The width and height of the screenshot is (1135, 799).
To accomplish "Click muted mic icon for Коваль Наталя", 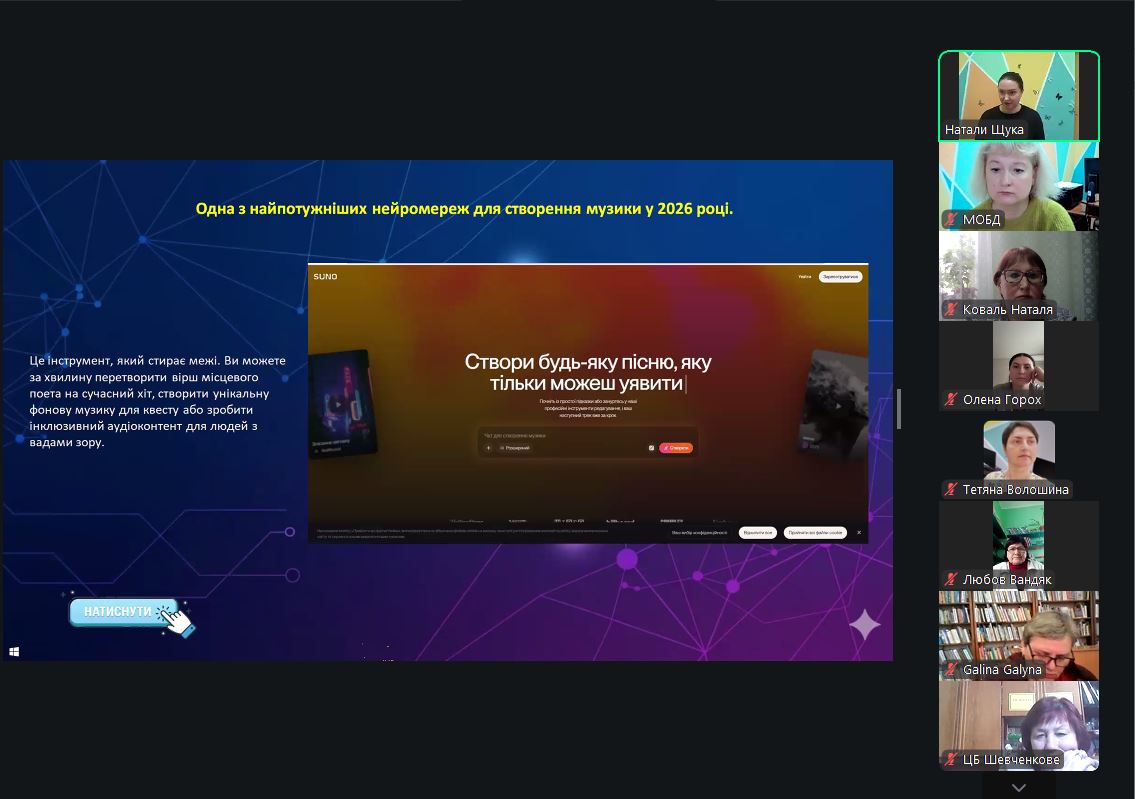I will pyautogui.click(x=952, y=310).
